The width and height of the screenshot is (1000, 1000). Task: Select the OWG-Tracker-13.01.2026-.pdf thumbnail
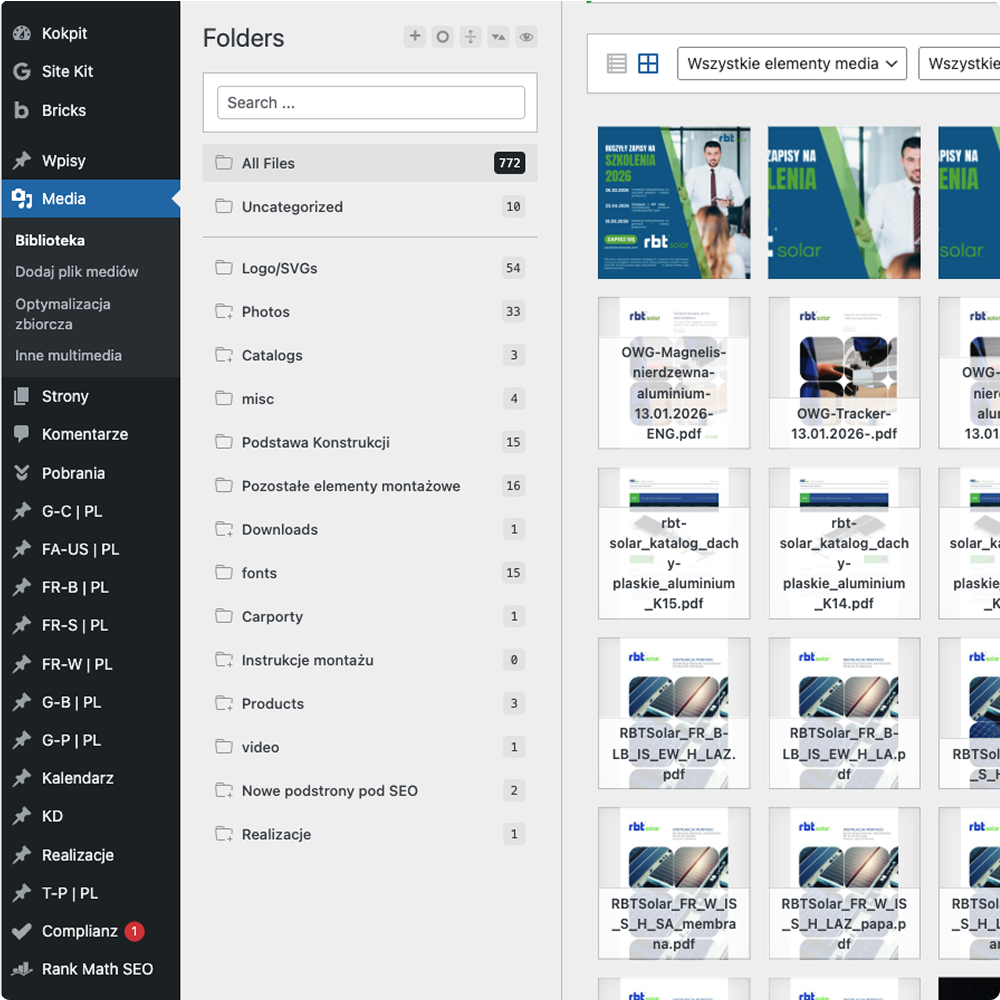tap(844, 373)
